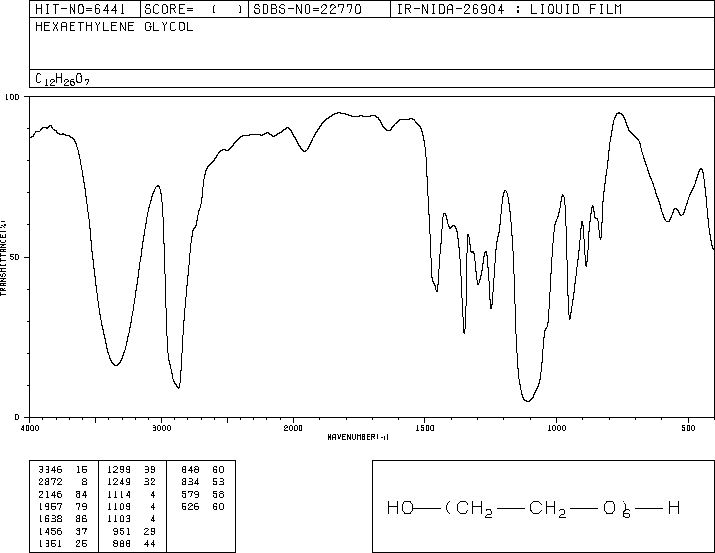Click the IR-NIDA-26904 LIQUID FILM label

coord(509,9)
